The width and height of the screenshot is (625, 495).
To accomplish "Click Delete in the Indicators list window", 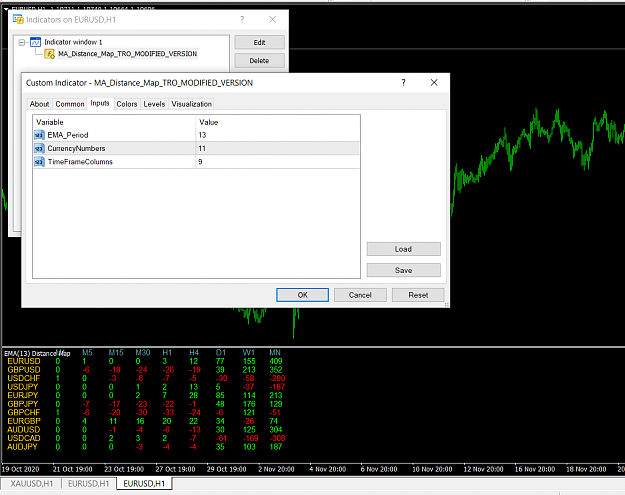I will coord(259,61).
